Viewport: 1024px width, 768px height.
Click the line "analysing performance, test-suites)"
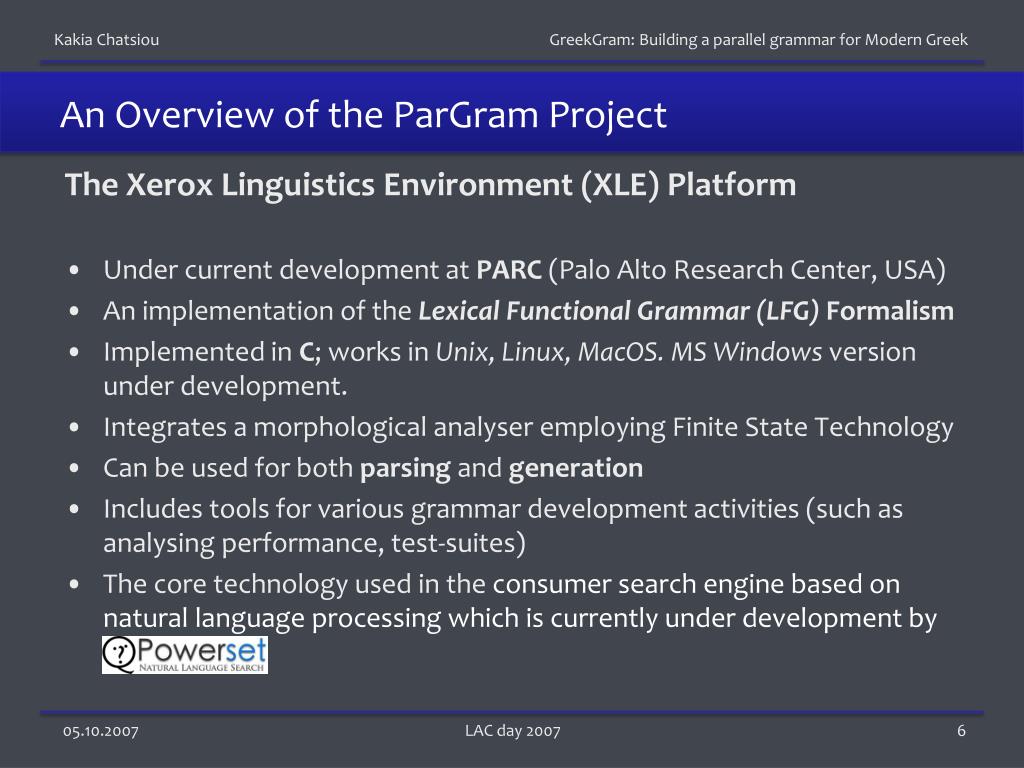click(x=314, y=544)
